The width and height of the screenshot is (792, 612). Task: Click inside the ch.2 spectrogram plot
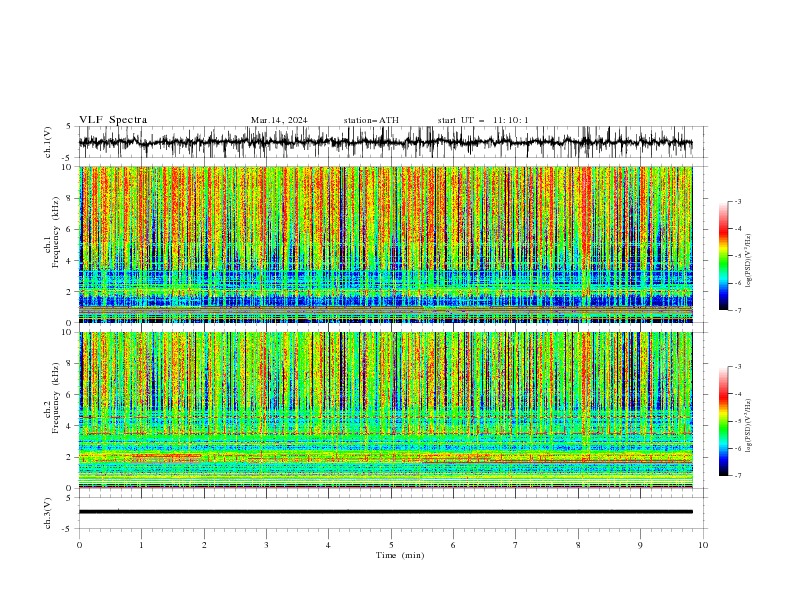coord(385,410)
